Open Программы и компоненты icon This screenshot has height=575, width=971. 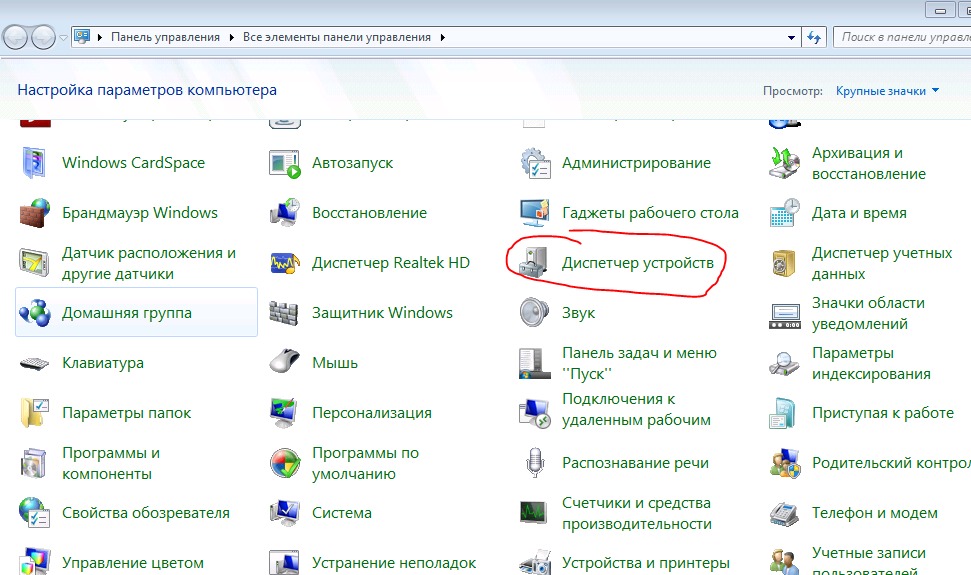tap(33, 464)
